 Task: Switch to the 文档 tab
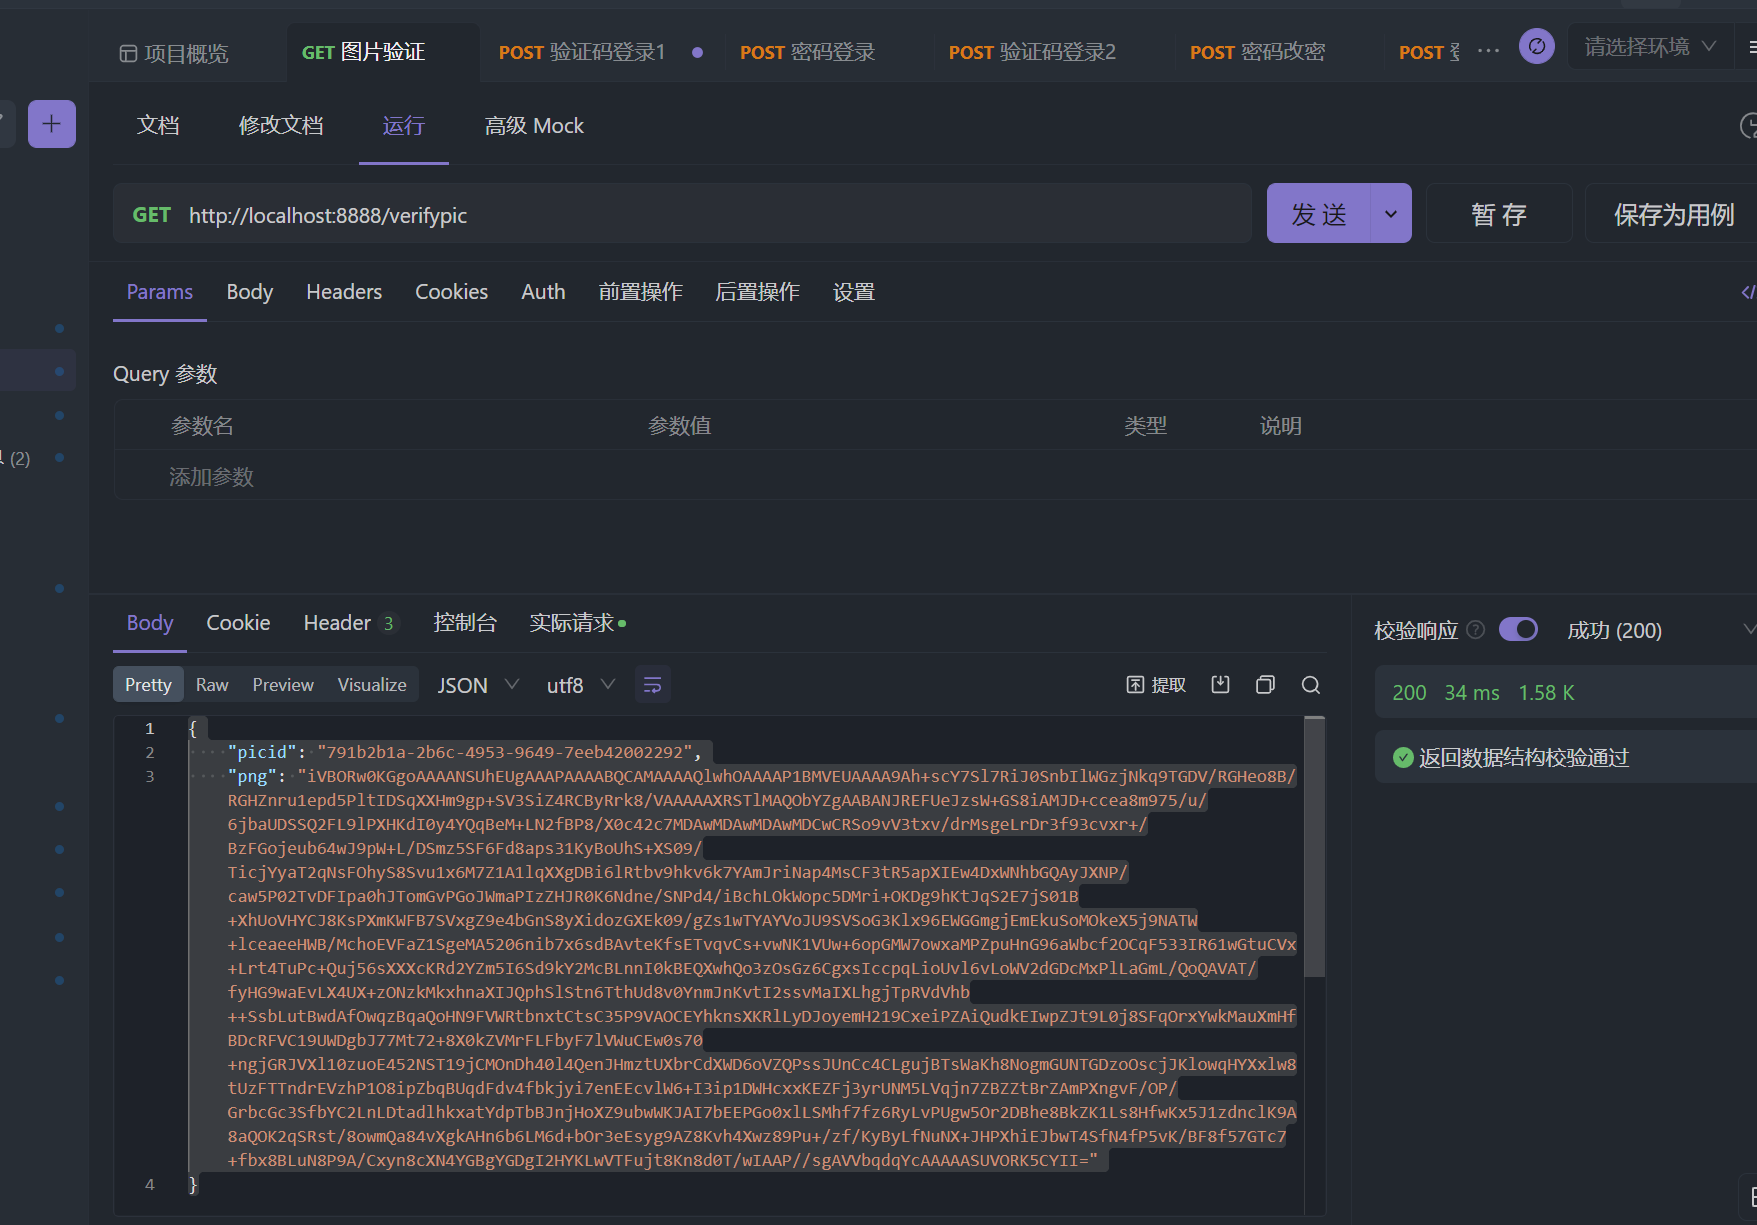[x=158, y=126]
